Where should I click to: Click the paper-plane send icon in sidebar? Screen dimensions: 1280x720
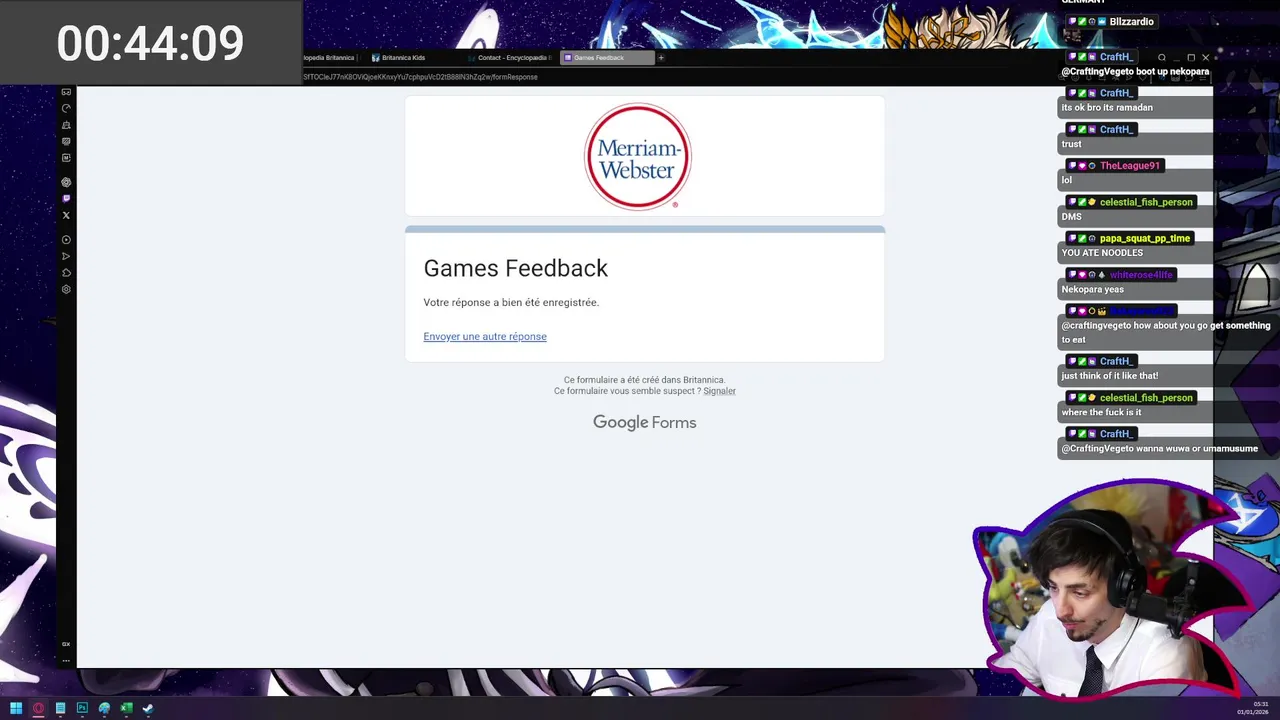click(x=66, y=256)
